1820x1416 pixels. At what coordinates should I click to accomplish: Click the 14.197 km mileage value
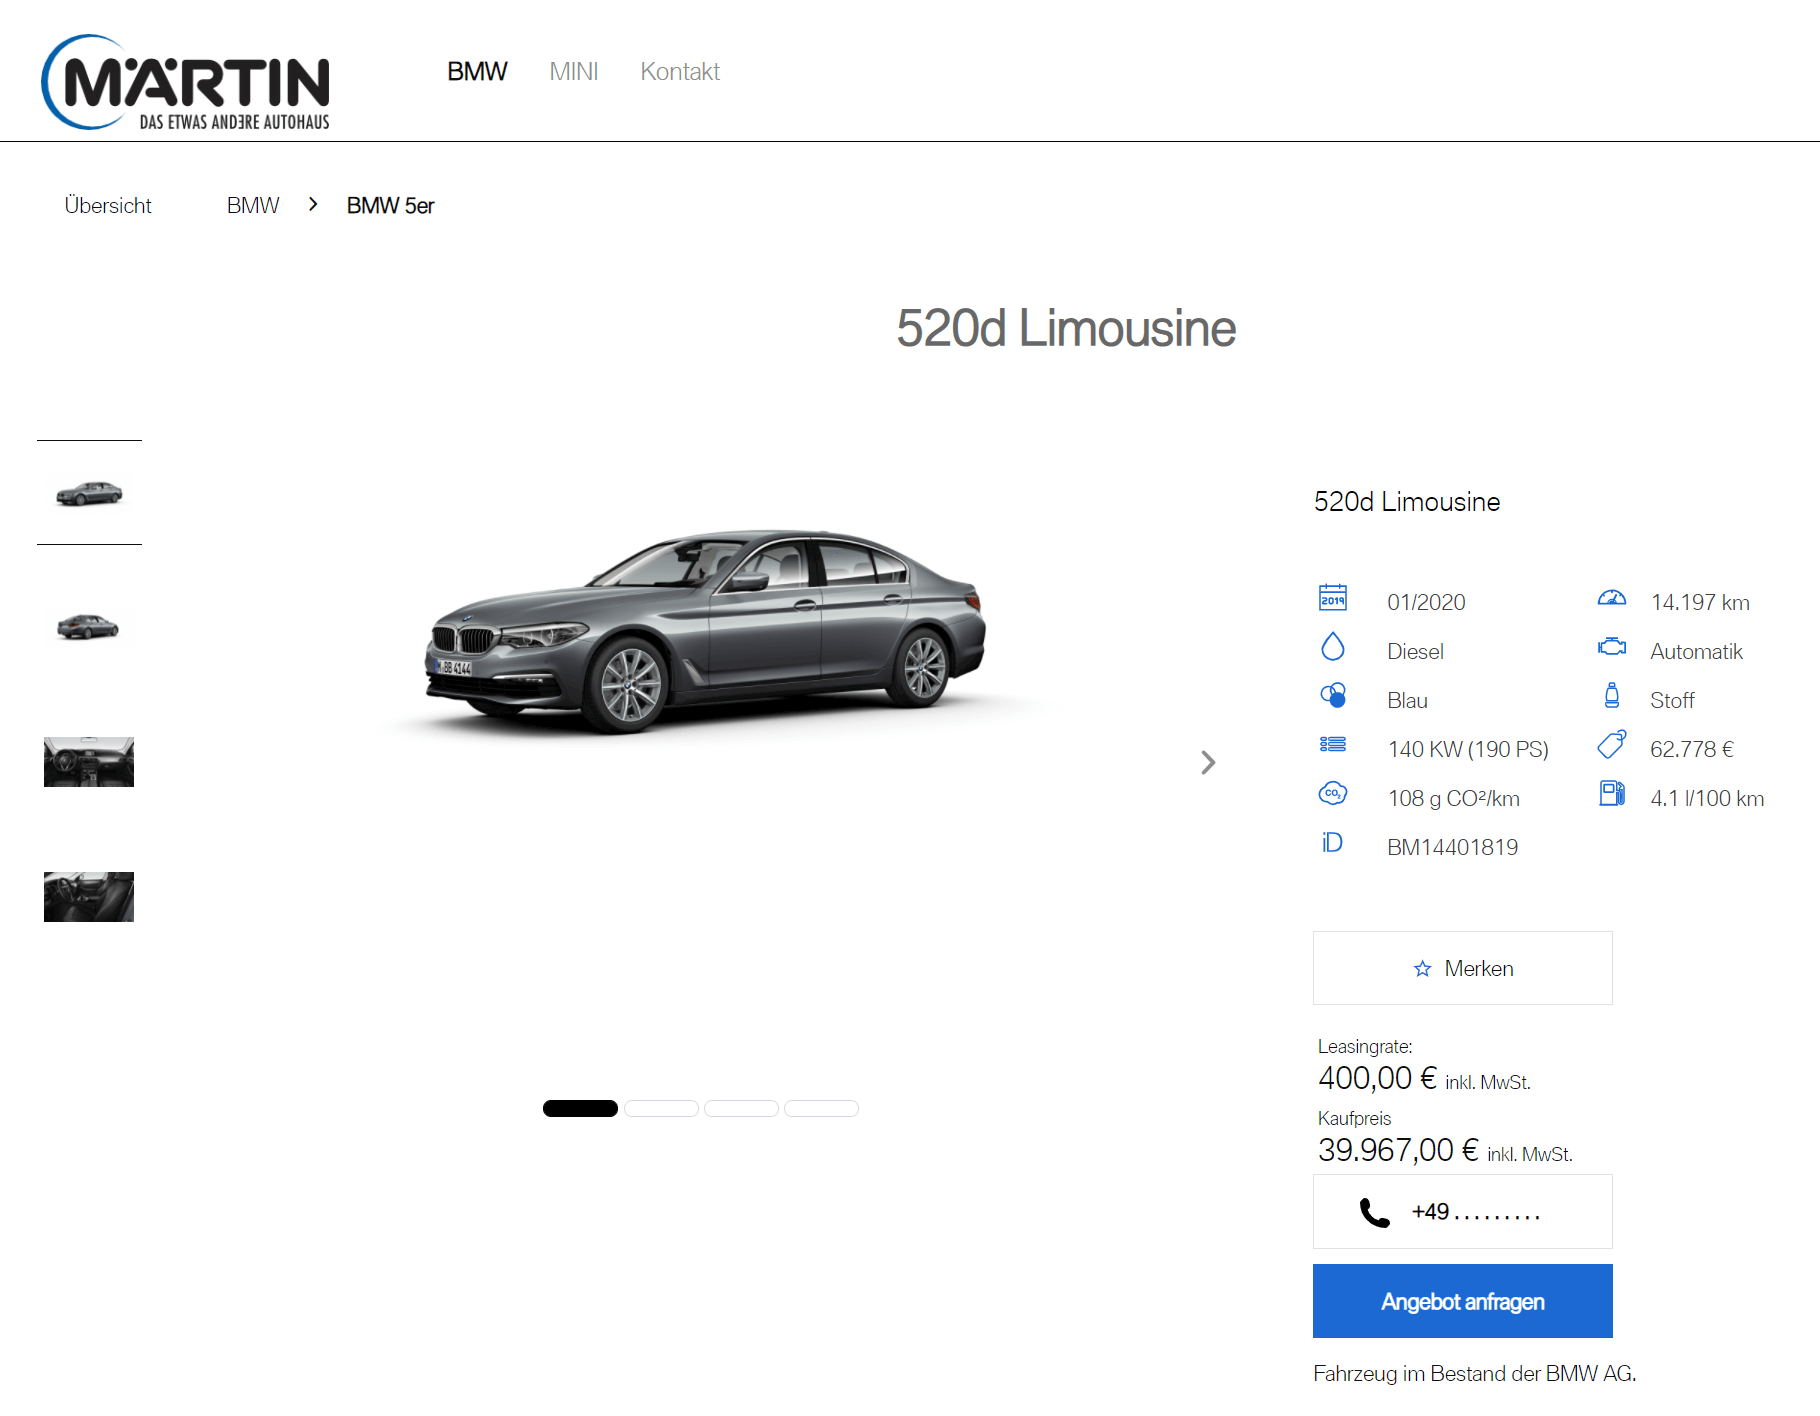click(1700, 602)
